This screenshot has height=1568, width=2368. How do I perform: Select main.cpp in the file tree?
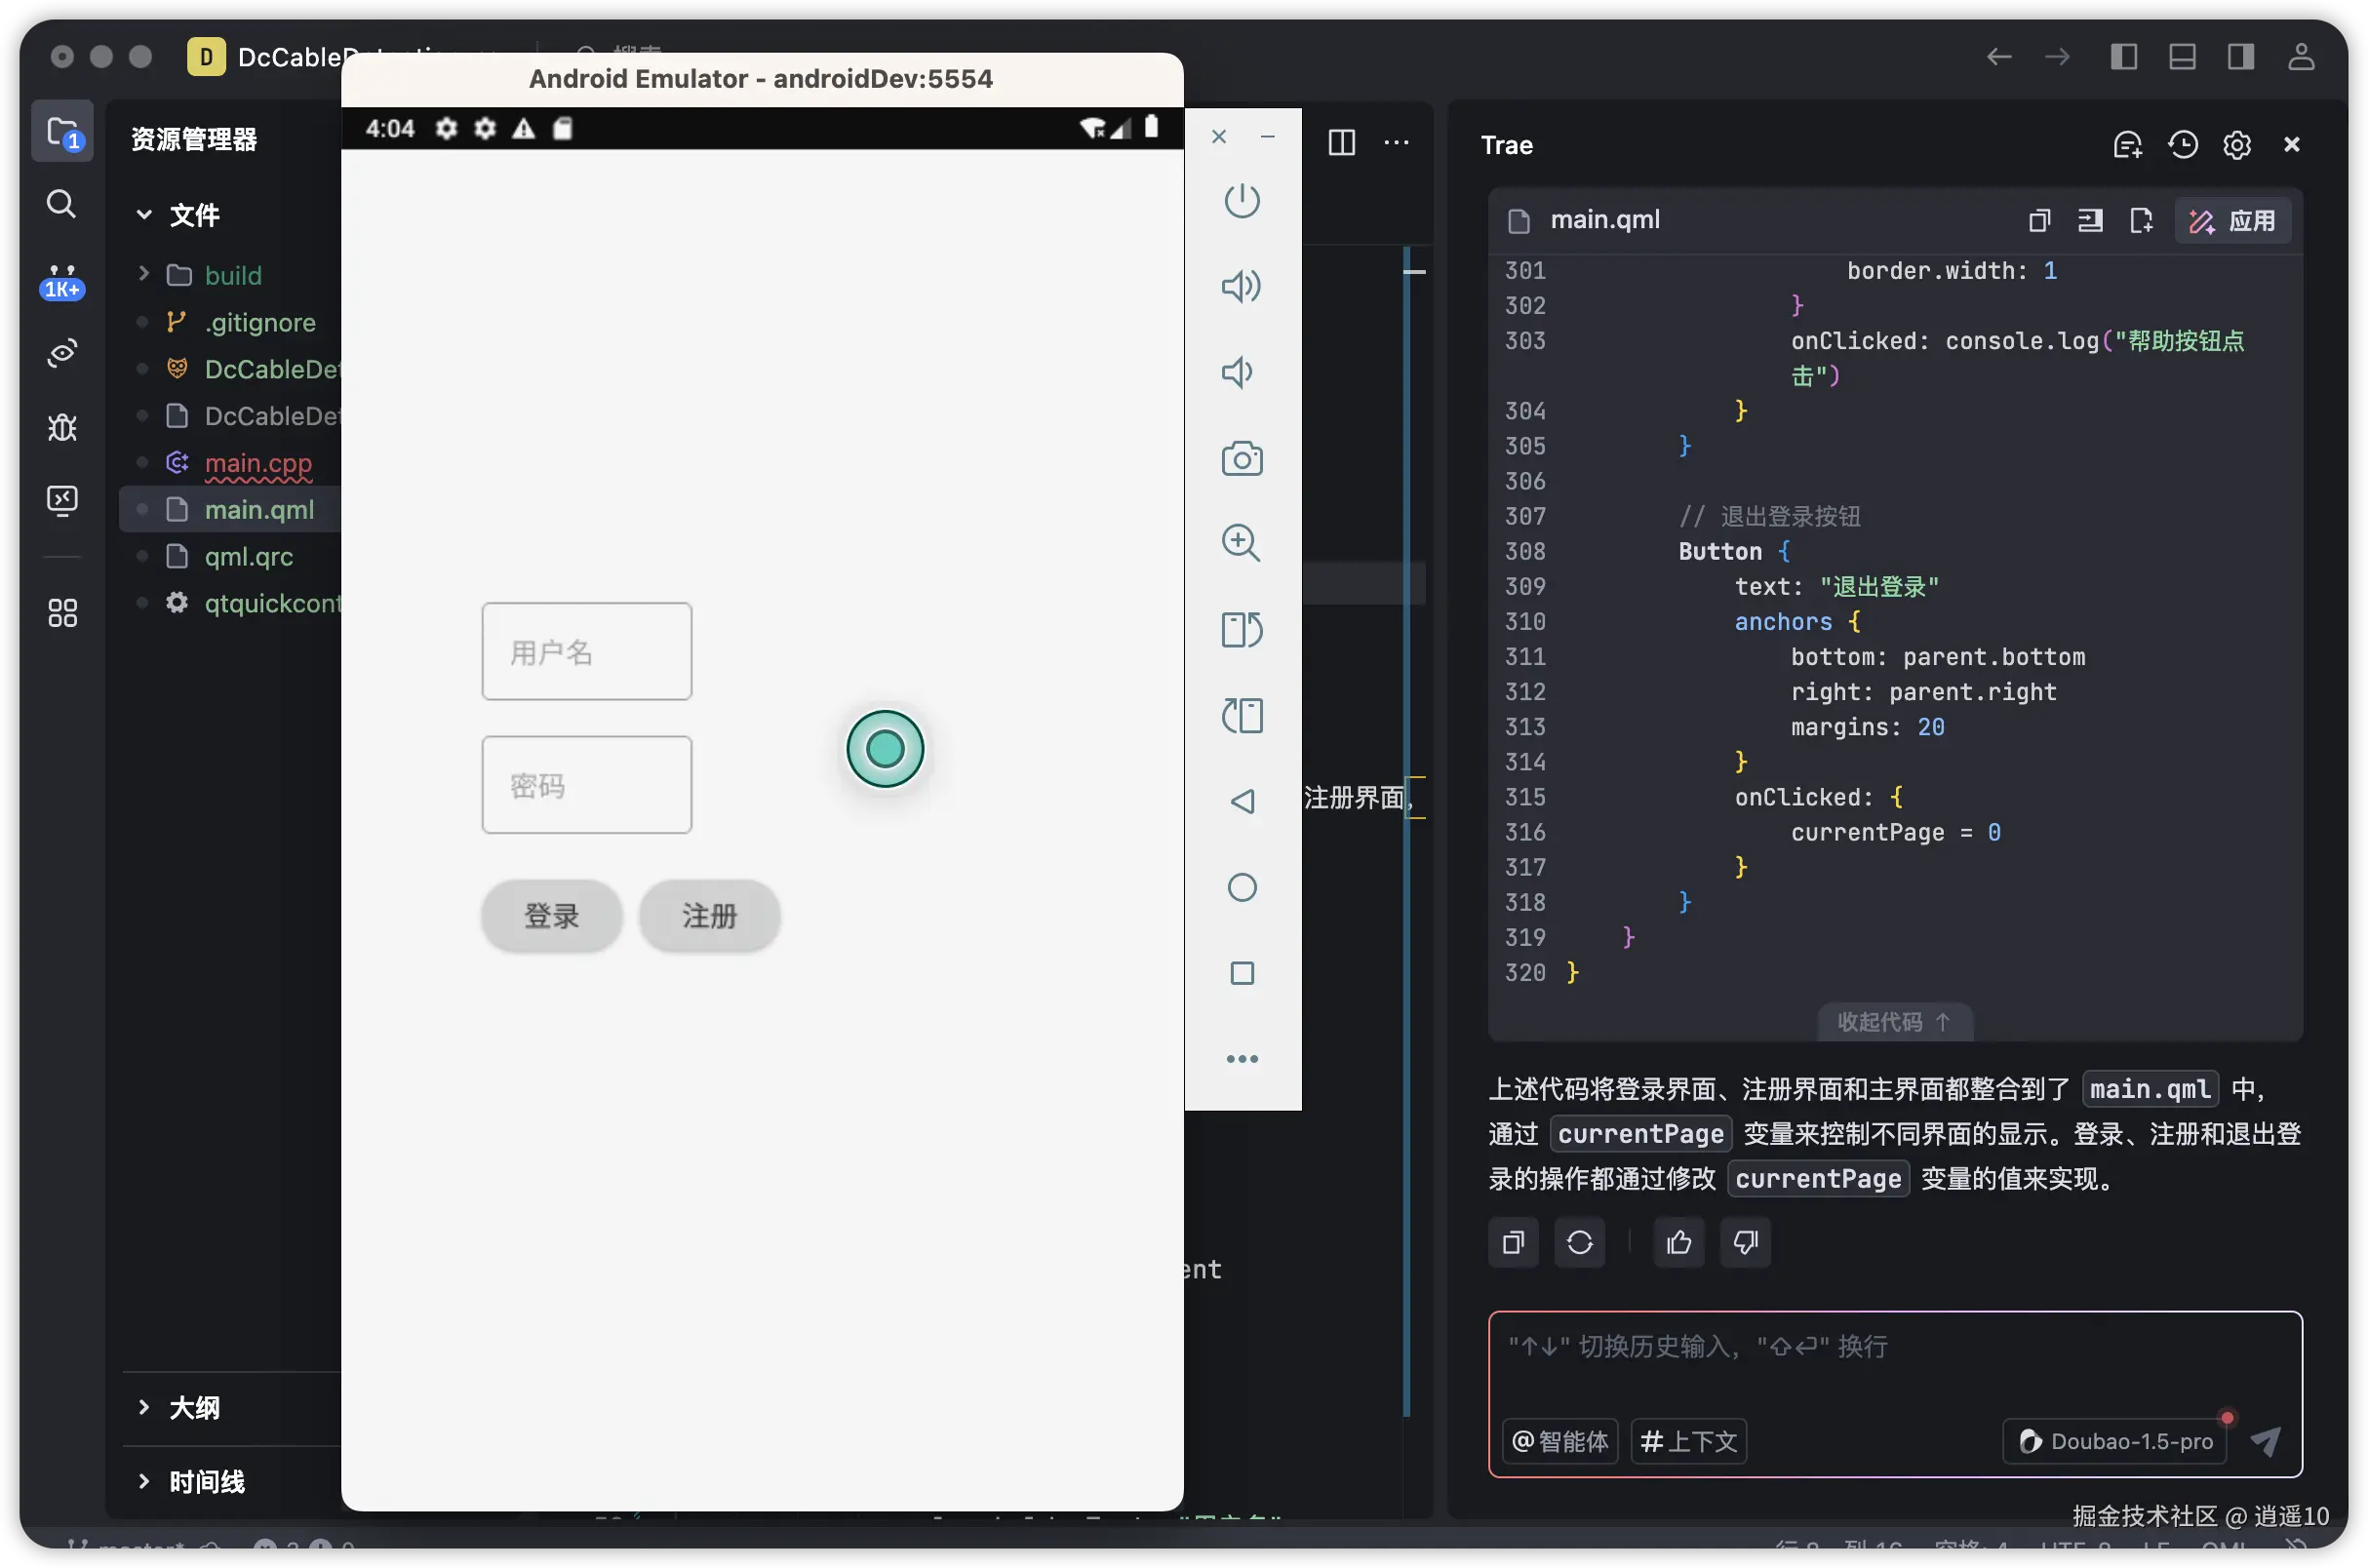[x=258, y=463]
